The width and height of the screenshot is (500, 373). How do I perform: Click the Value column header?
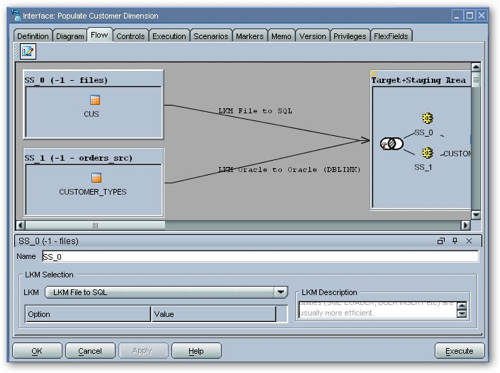(214, 314)
